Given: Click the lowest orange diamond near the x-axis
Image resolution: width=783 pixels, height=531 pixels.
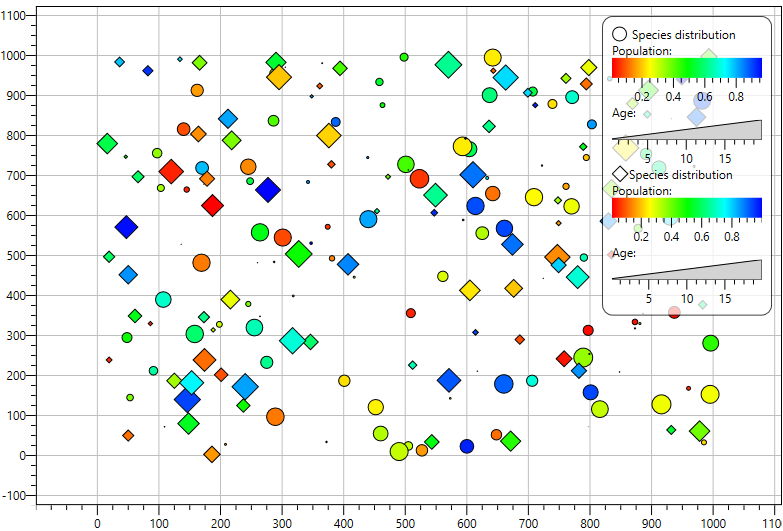Looking at the screenshot, I should pyautogui.click(x=212, y=454).
